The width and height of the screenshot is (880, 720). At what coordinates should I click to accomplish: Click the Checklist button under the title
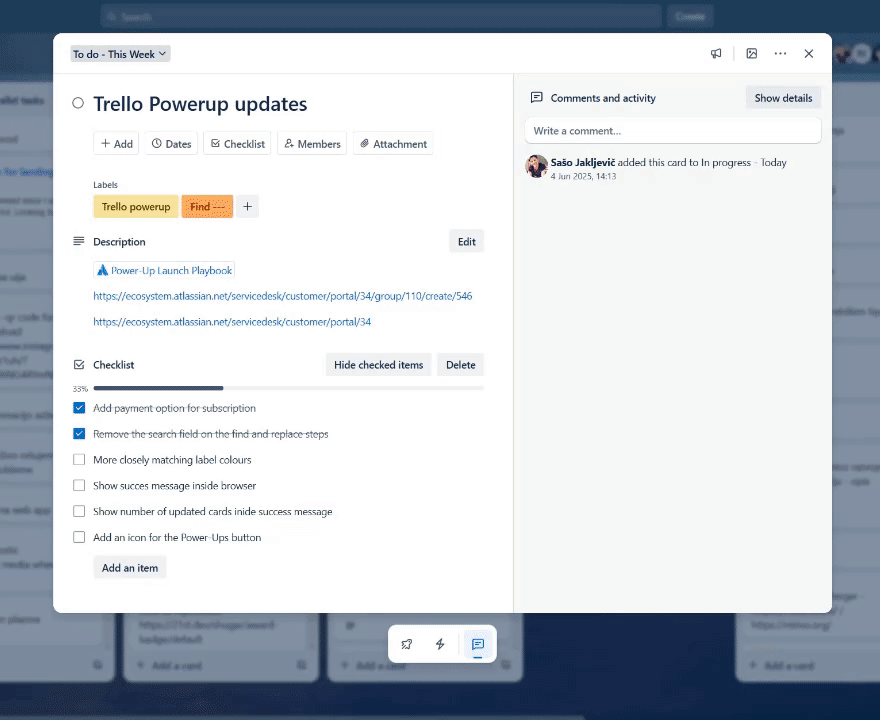click(237, 144)
